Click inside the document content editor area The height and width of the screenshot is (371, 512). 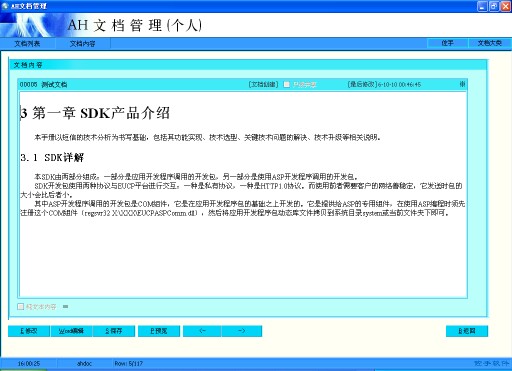pyautogui.click(x=243, y=194)
